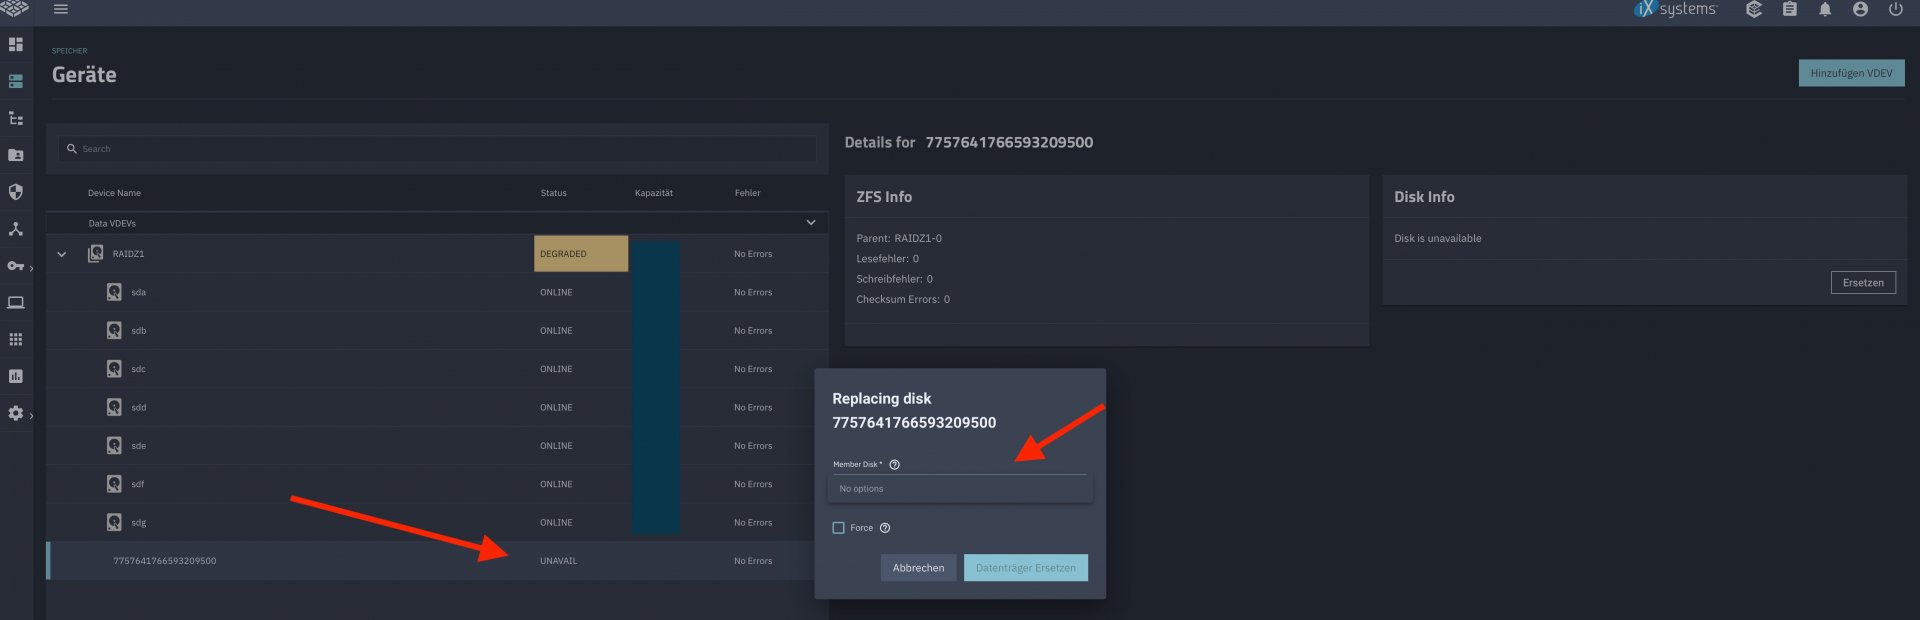Select the sde disk row
The image size is (1920, 620).
(x=437, y=446)
